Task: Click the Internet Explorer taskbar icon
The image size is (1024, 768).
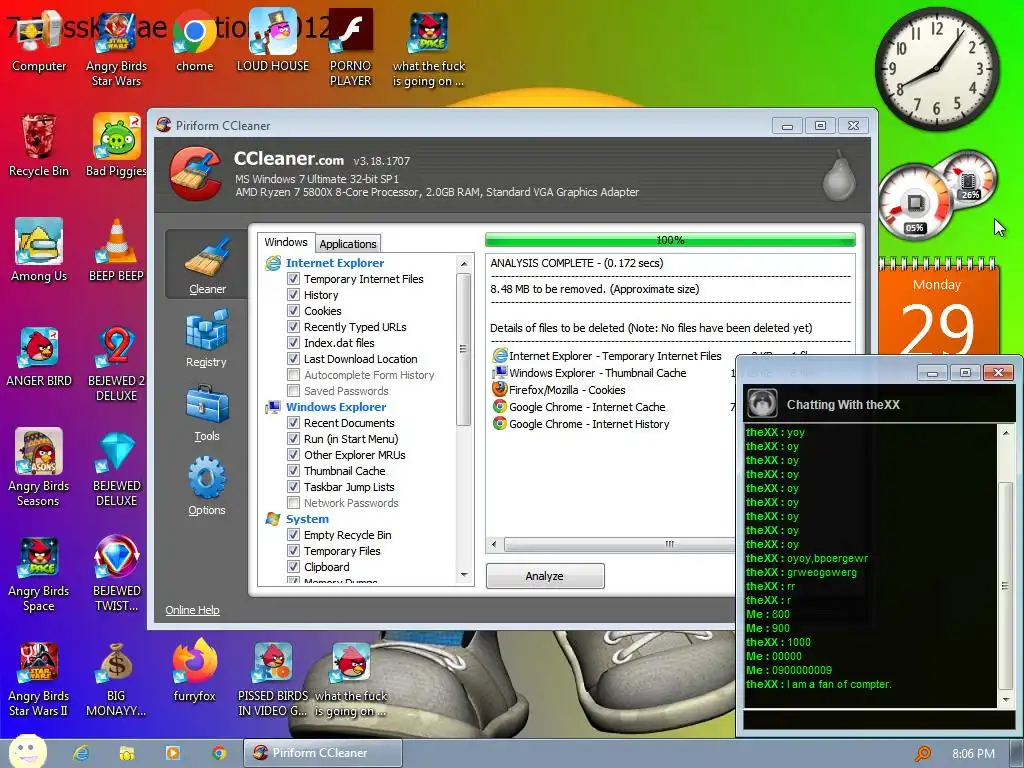Action: [81, 753]
